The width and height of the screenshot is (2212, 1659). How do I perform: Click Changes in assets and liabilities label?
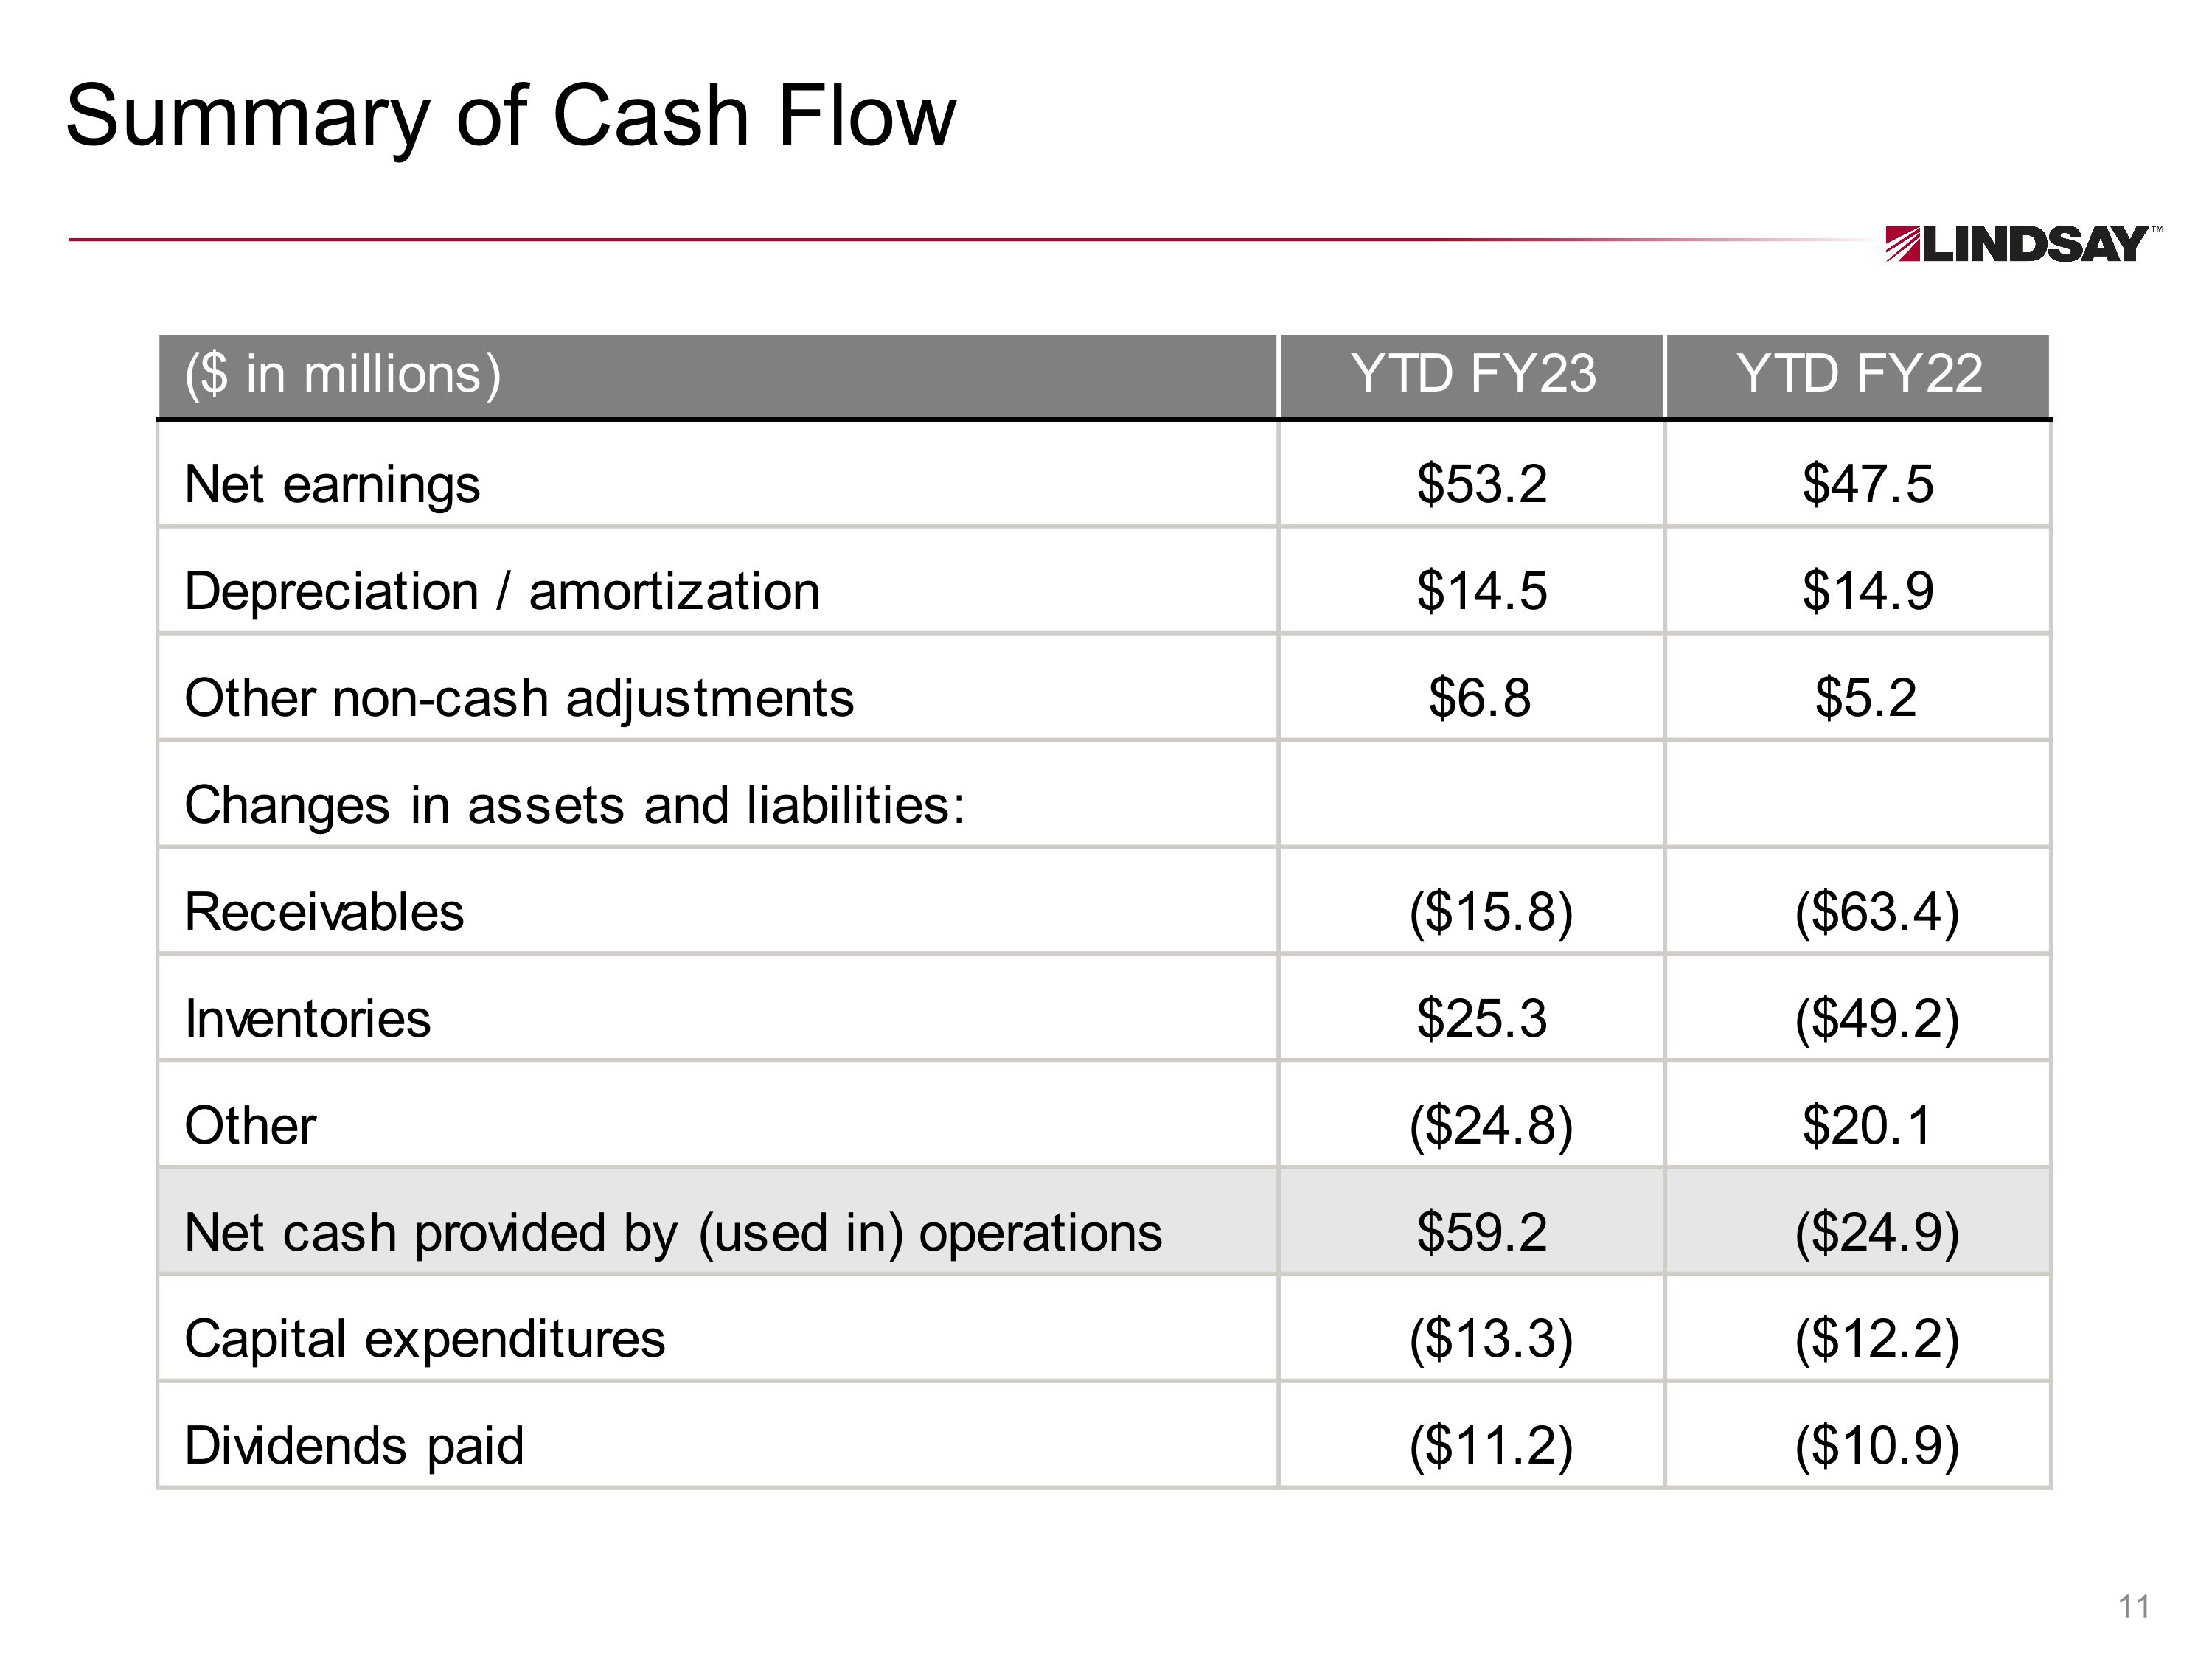pyautogui.click(x=575, y=805)
